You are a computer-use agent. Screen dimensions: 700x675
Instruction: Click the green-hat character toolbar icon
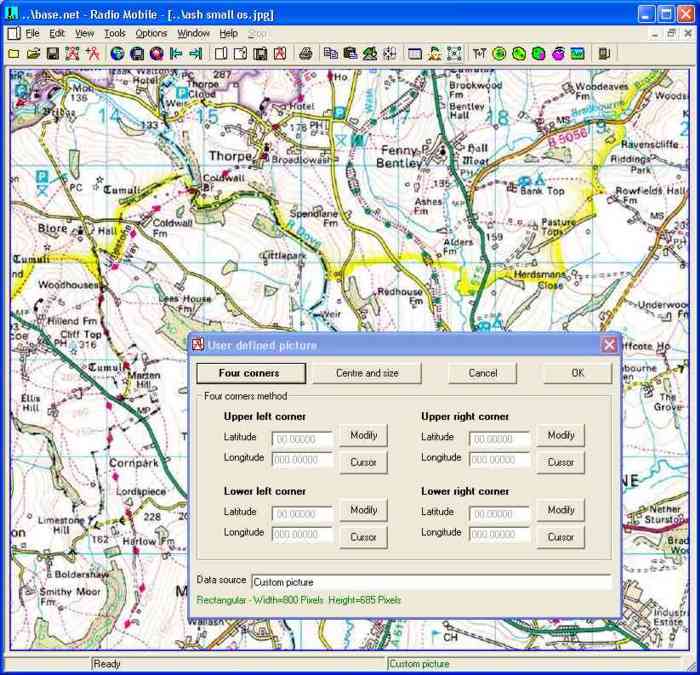[x=434, y=54]
